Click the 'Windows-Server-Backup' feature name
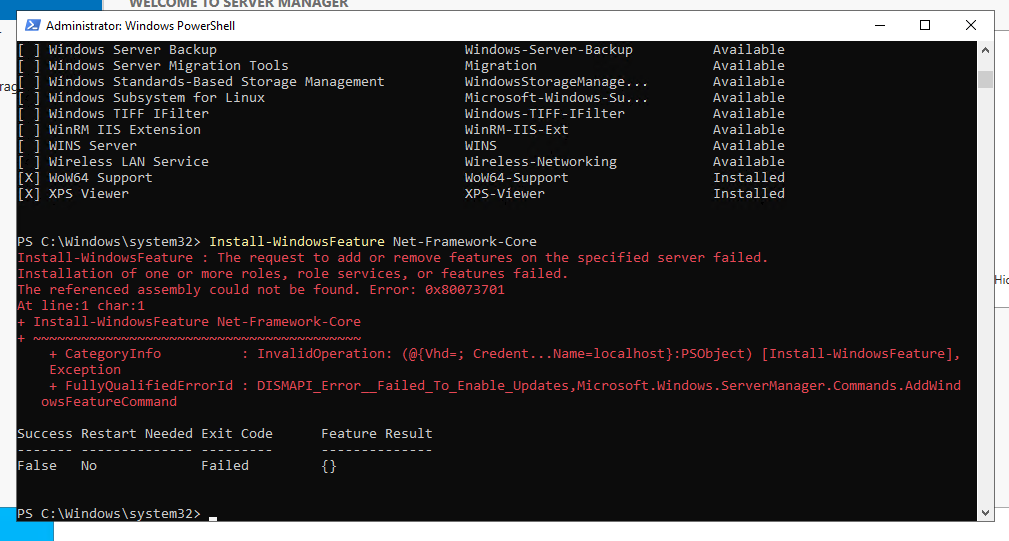1009x541 pixels. coord(549,50)
